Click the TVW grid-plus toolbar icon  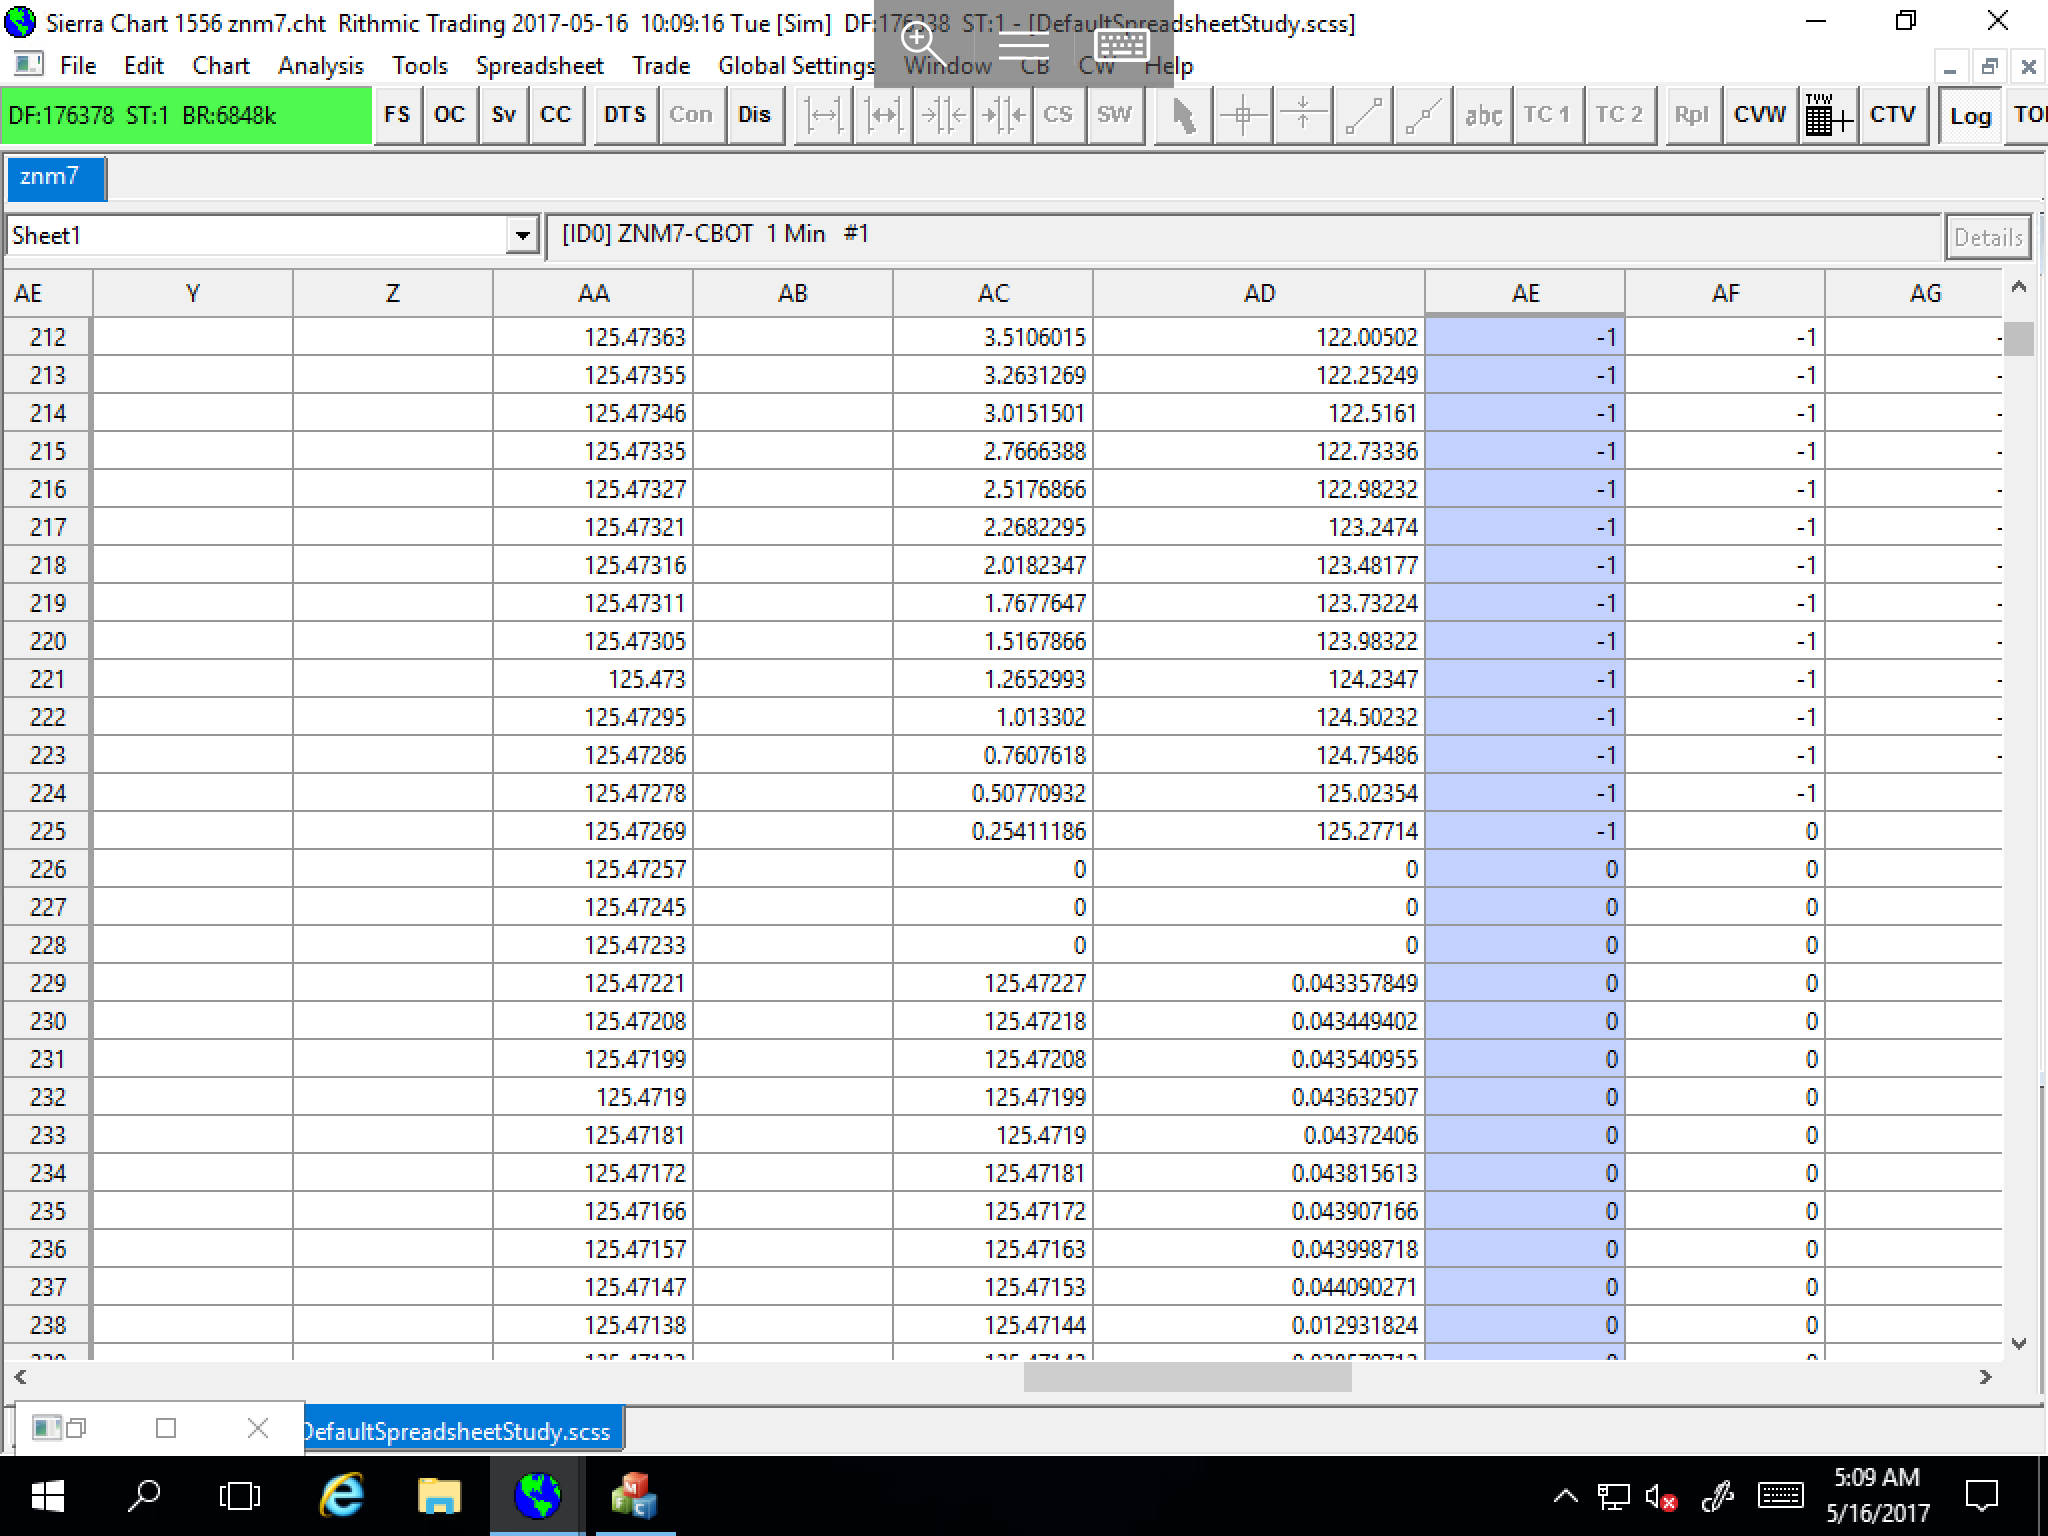tap(1829, 116)
